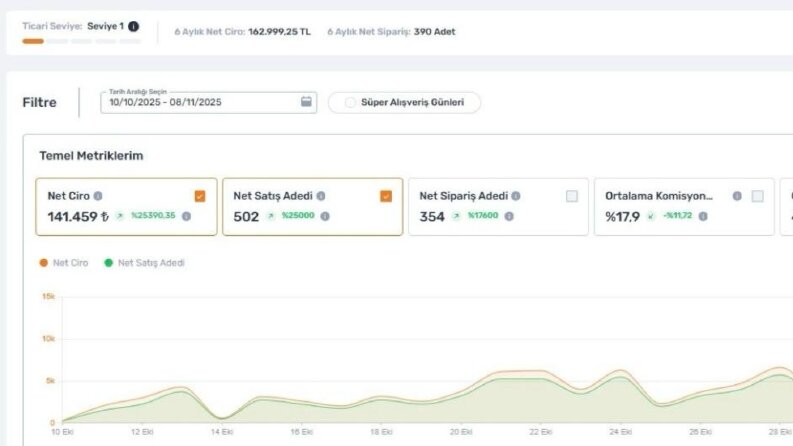Select the commission value %17.9

(623, 216)
